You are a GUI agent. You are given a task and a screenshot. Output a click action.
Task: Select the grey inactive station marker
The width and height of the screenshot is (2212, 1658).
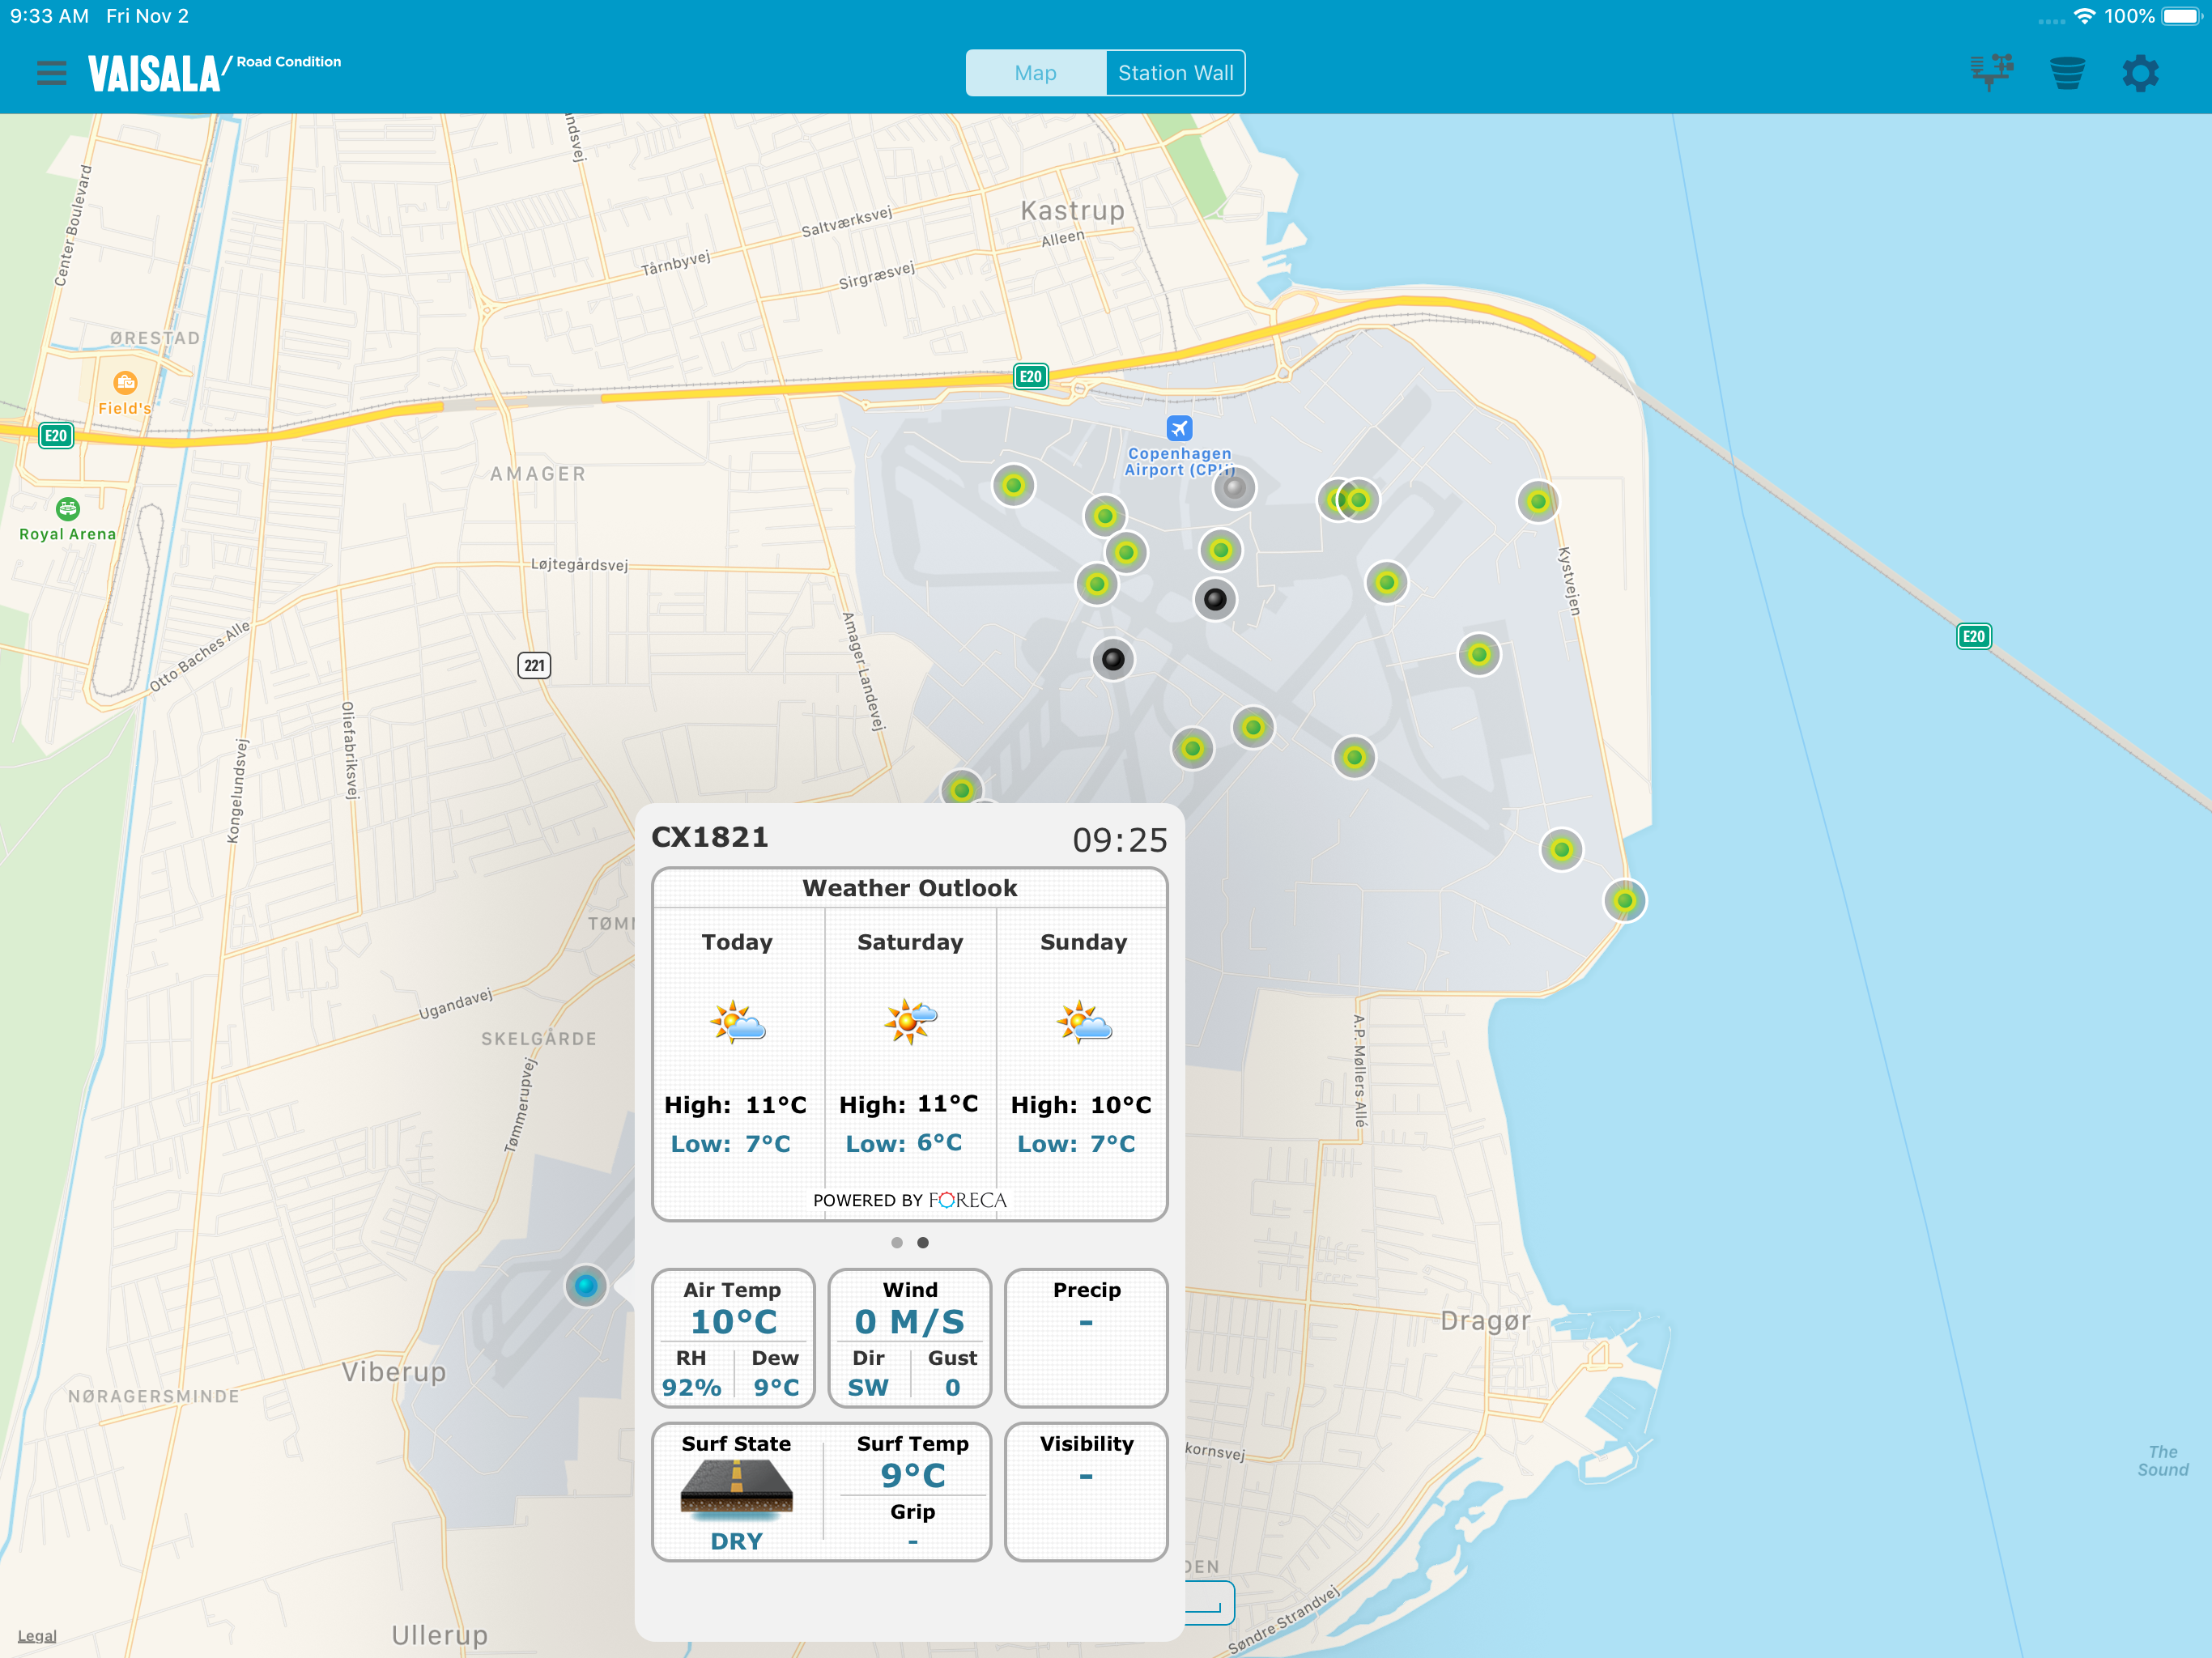pos(1234,488)
